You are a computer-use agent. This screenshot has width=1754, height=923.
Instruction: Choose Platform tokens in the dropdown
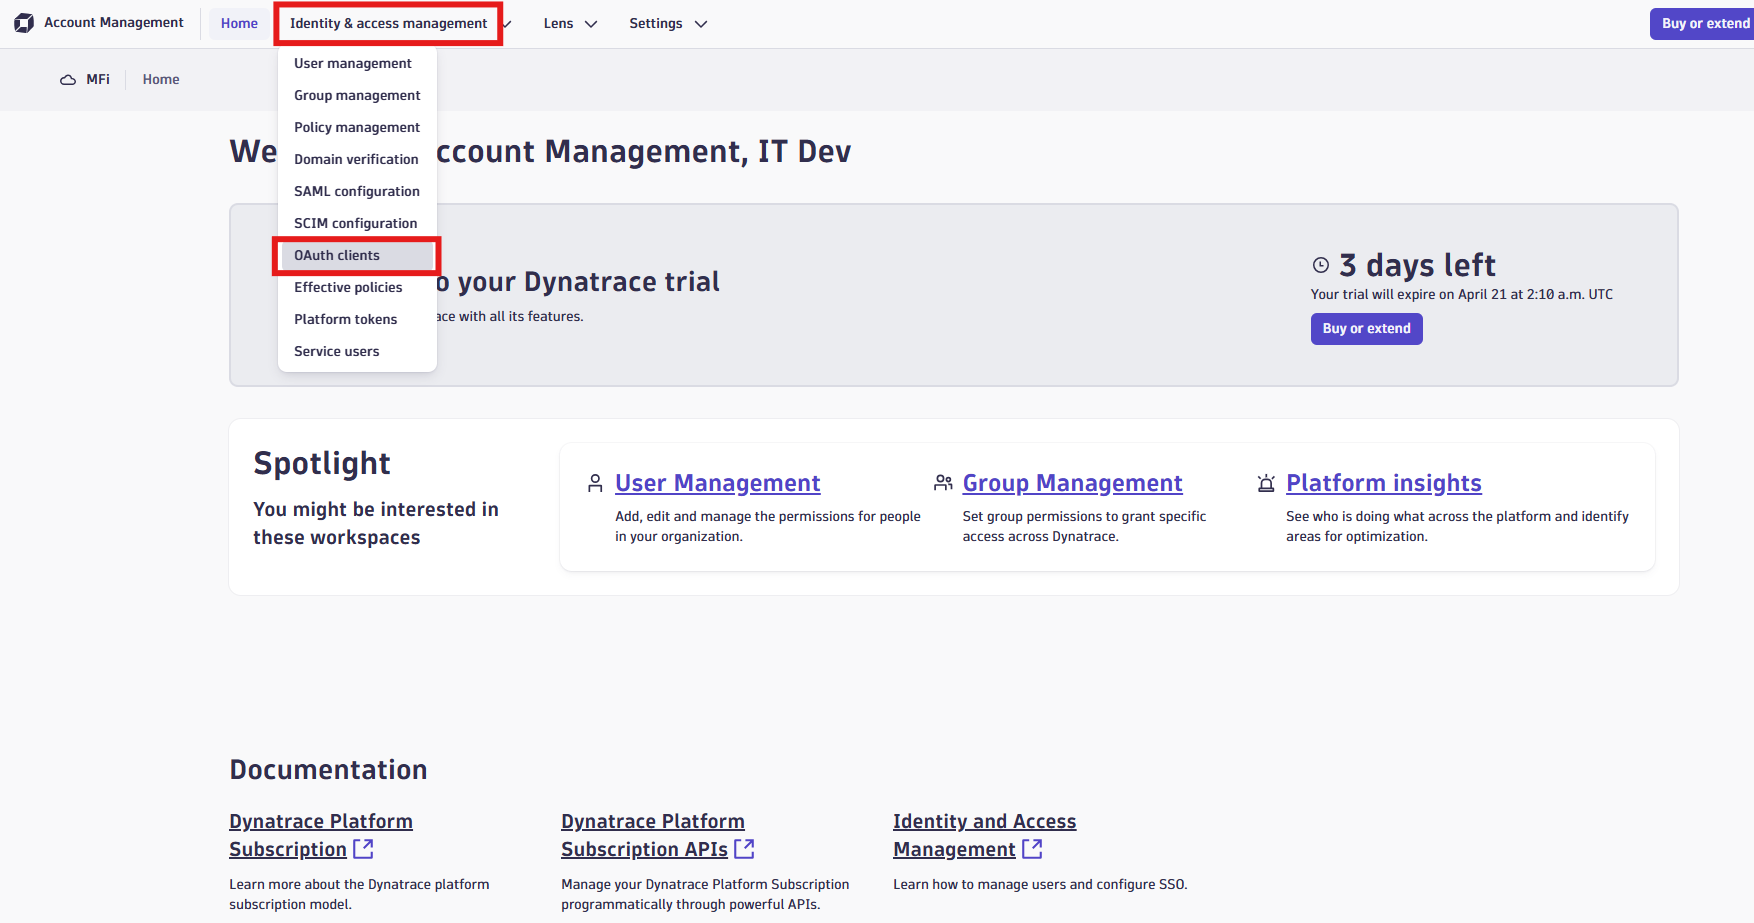(346, 320)
